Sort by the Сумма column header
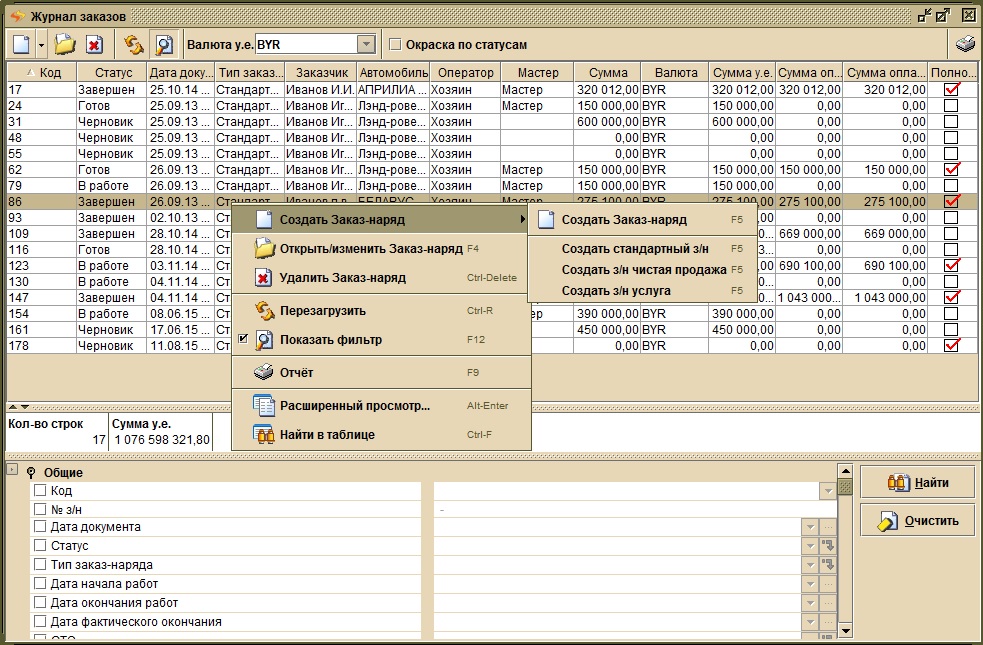 pos(607,73)
